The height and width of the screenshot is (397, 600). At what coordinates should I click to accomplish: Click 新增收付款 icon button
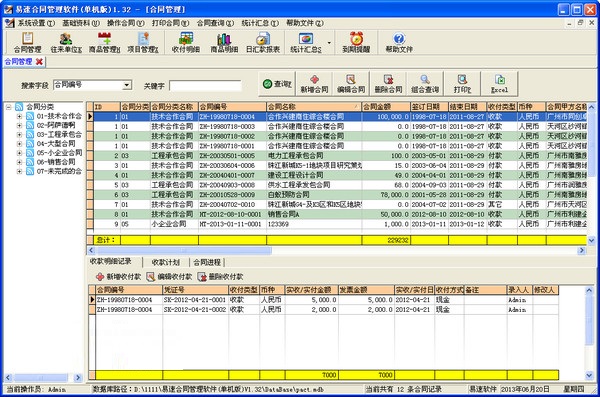(118, 276)
